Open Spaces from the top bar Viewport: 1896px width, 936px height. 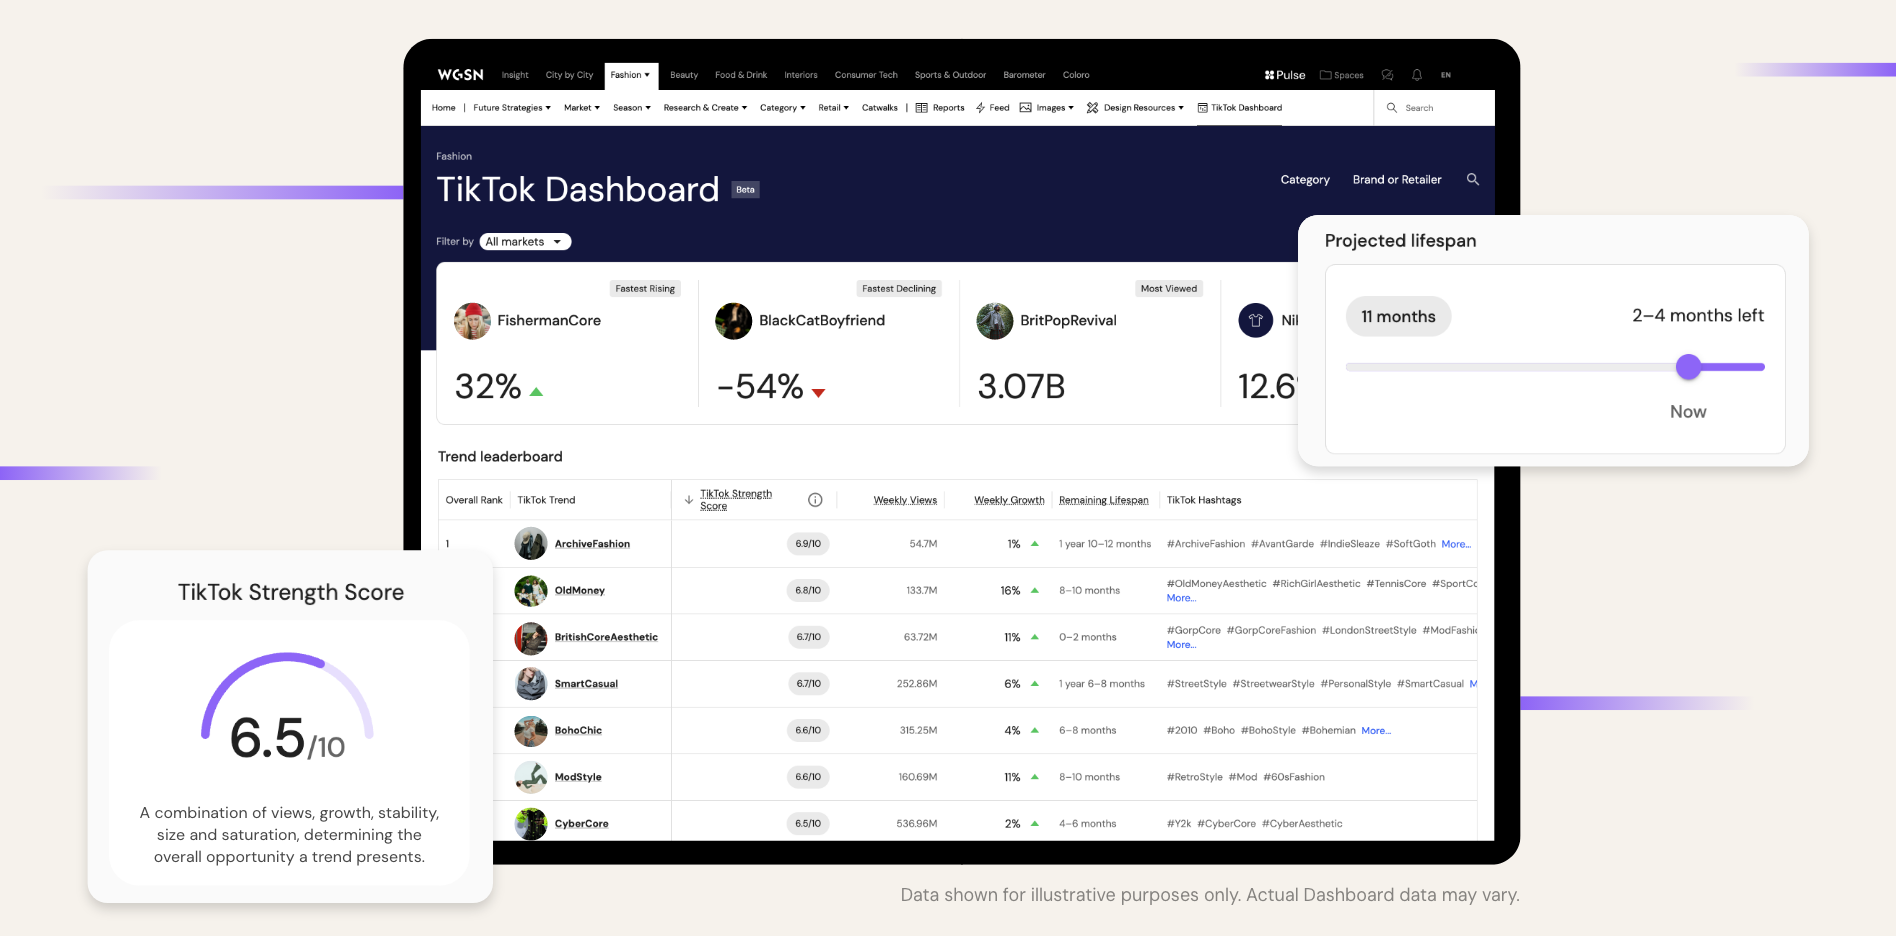(1341, 75)
